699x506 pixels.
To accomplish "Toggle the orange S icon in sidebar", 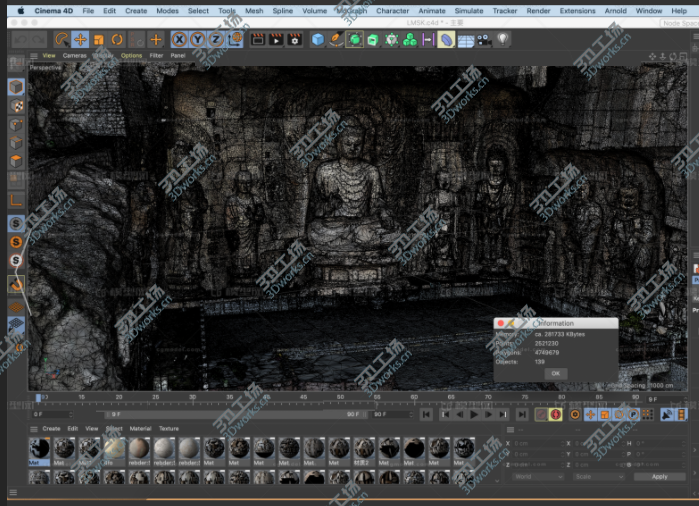I will (x=16, y=242).
